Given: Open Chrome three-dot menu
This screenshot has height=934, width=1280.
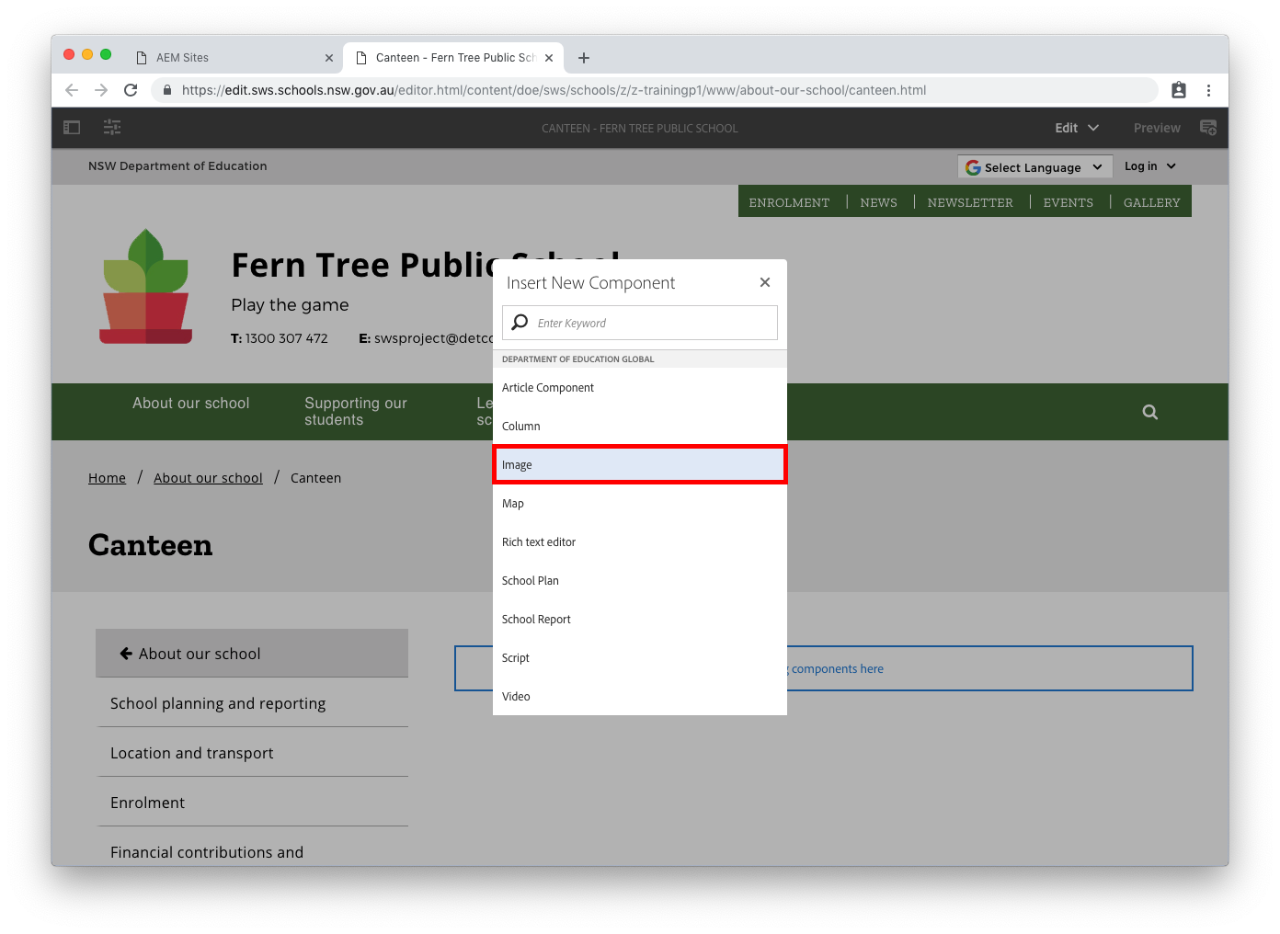Looking at the screenshot, I should tap(1208, 90).
